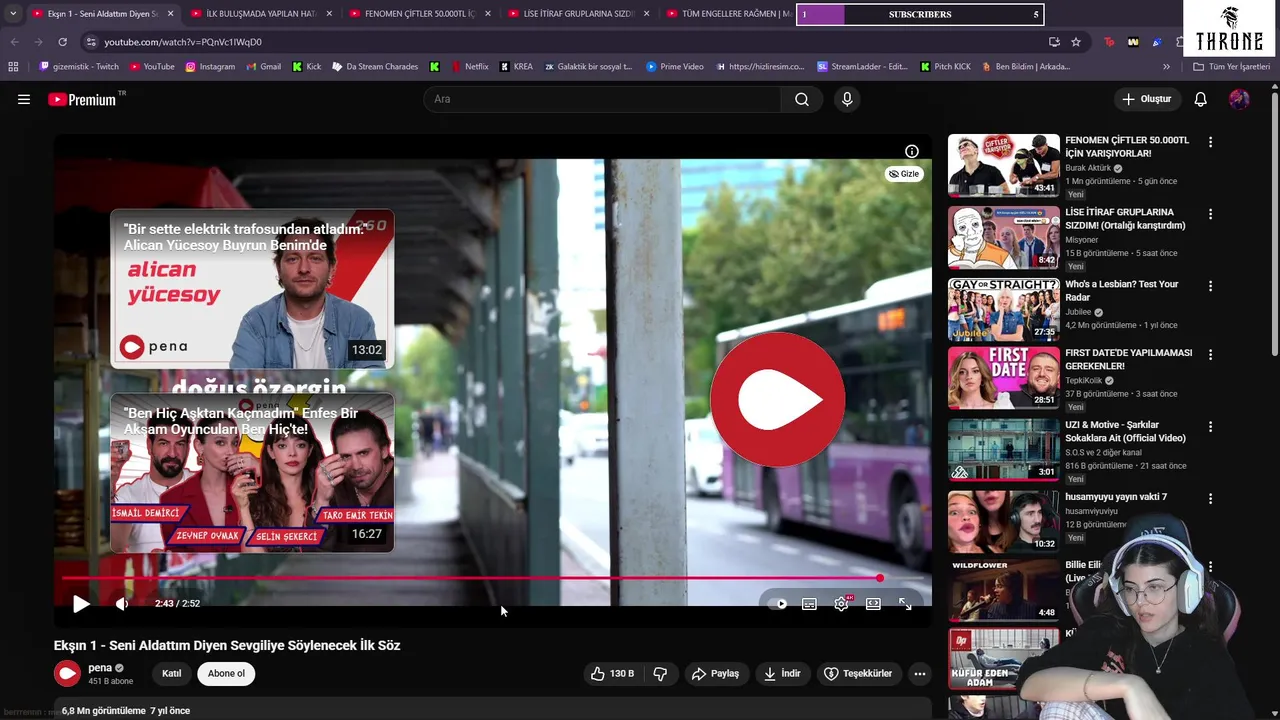Image resolution: width=1280 pixels, height=720 pixels.
Task: Open options for UZI & Motive video
Action: 1210,426
